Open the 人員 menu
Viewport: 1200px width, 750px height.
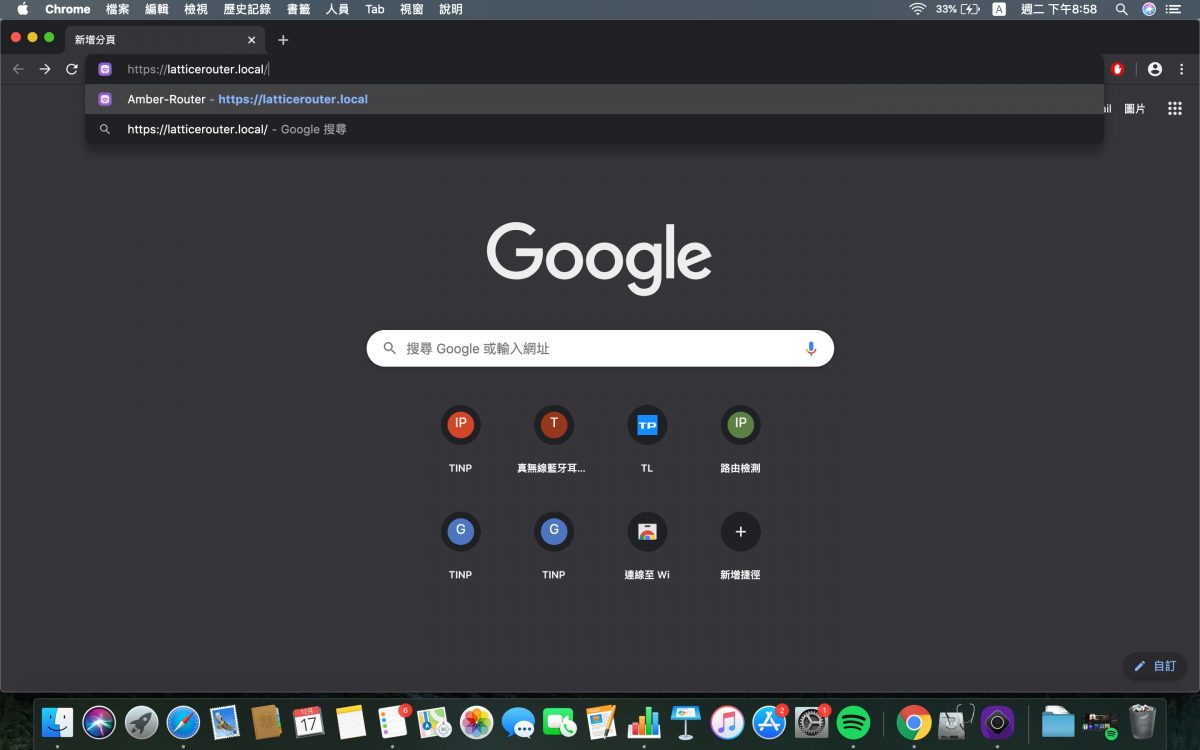(x=337, y=9)
